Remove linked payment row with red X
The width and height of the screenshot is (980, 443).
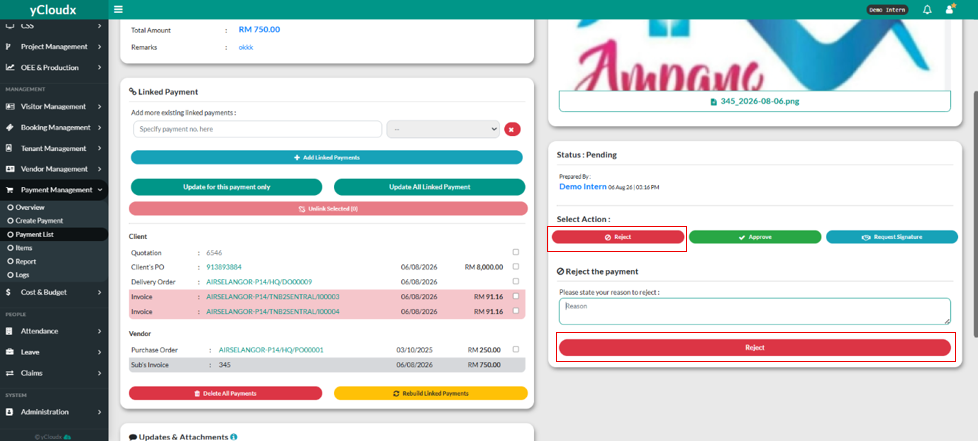pos(512,129)
